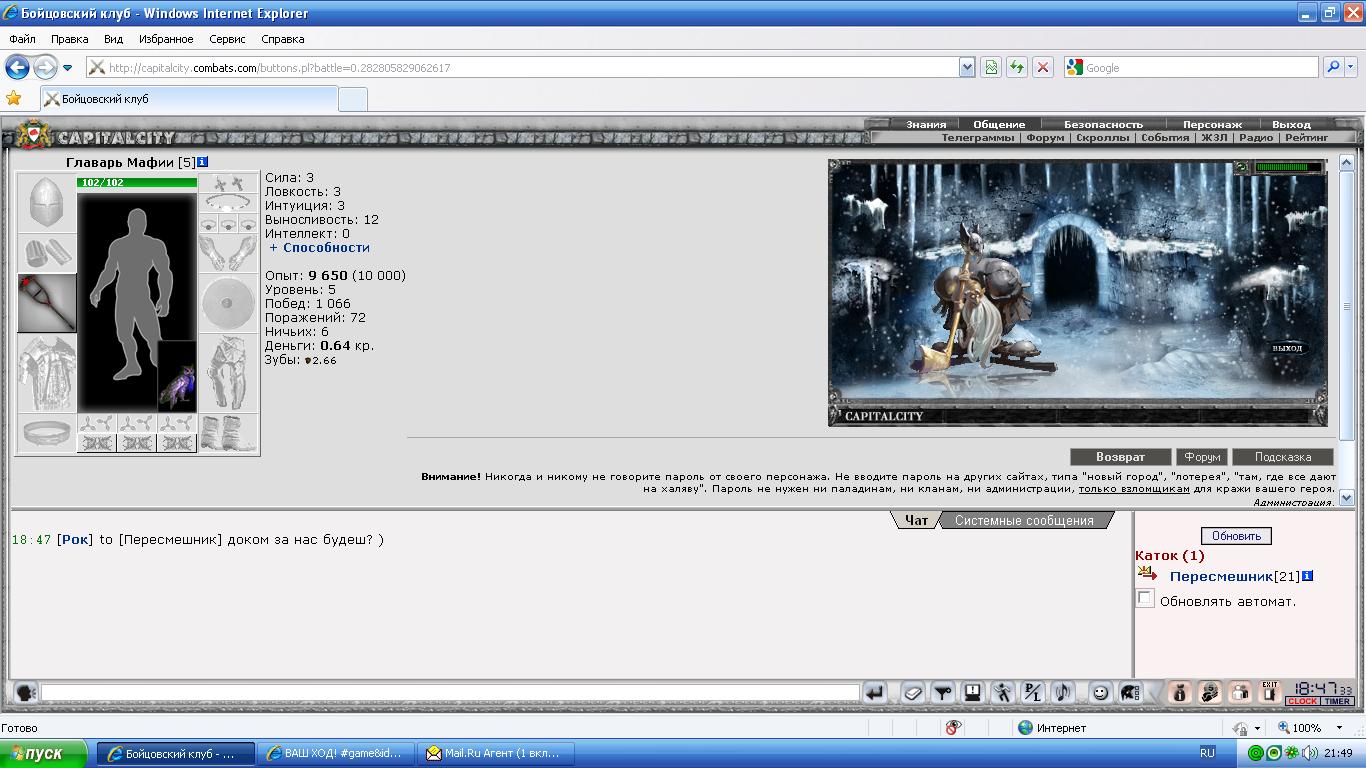The height and width of the screenshot is (768, 1366).
Task: Open browser history dropdown near Back
Action: click(x=67, y=68)
